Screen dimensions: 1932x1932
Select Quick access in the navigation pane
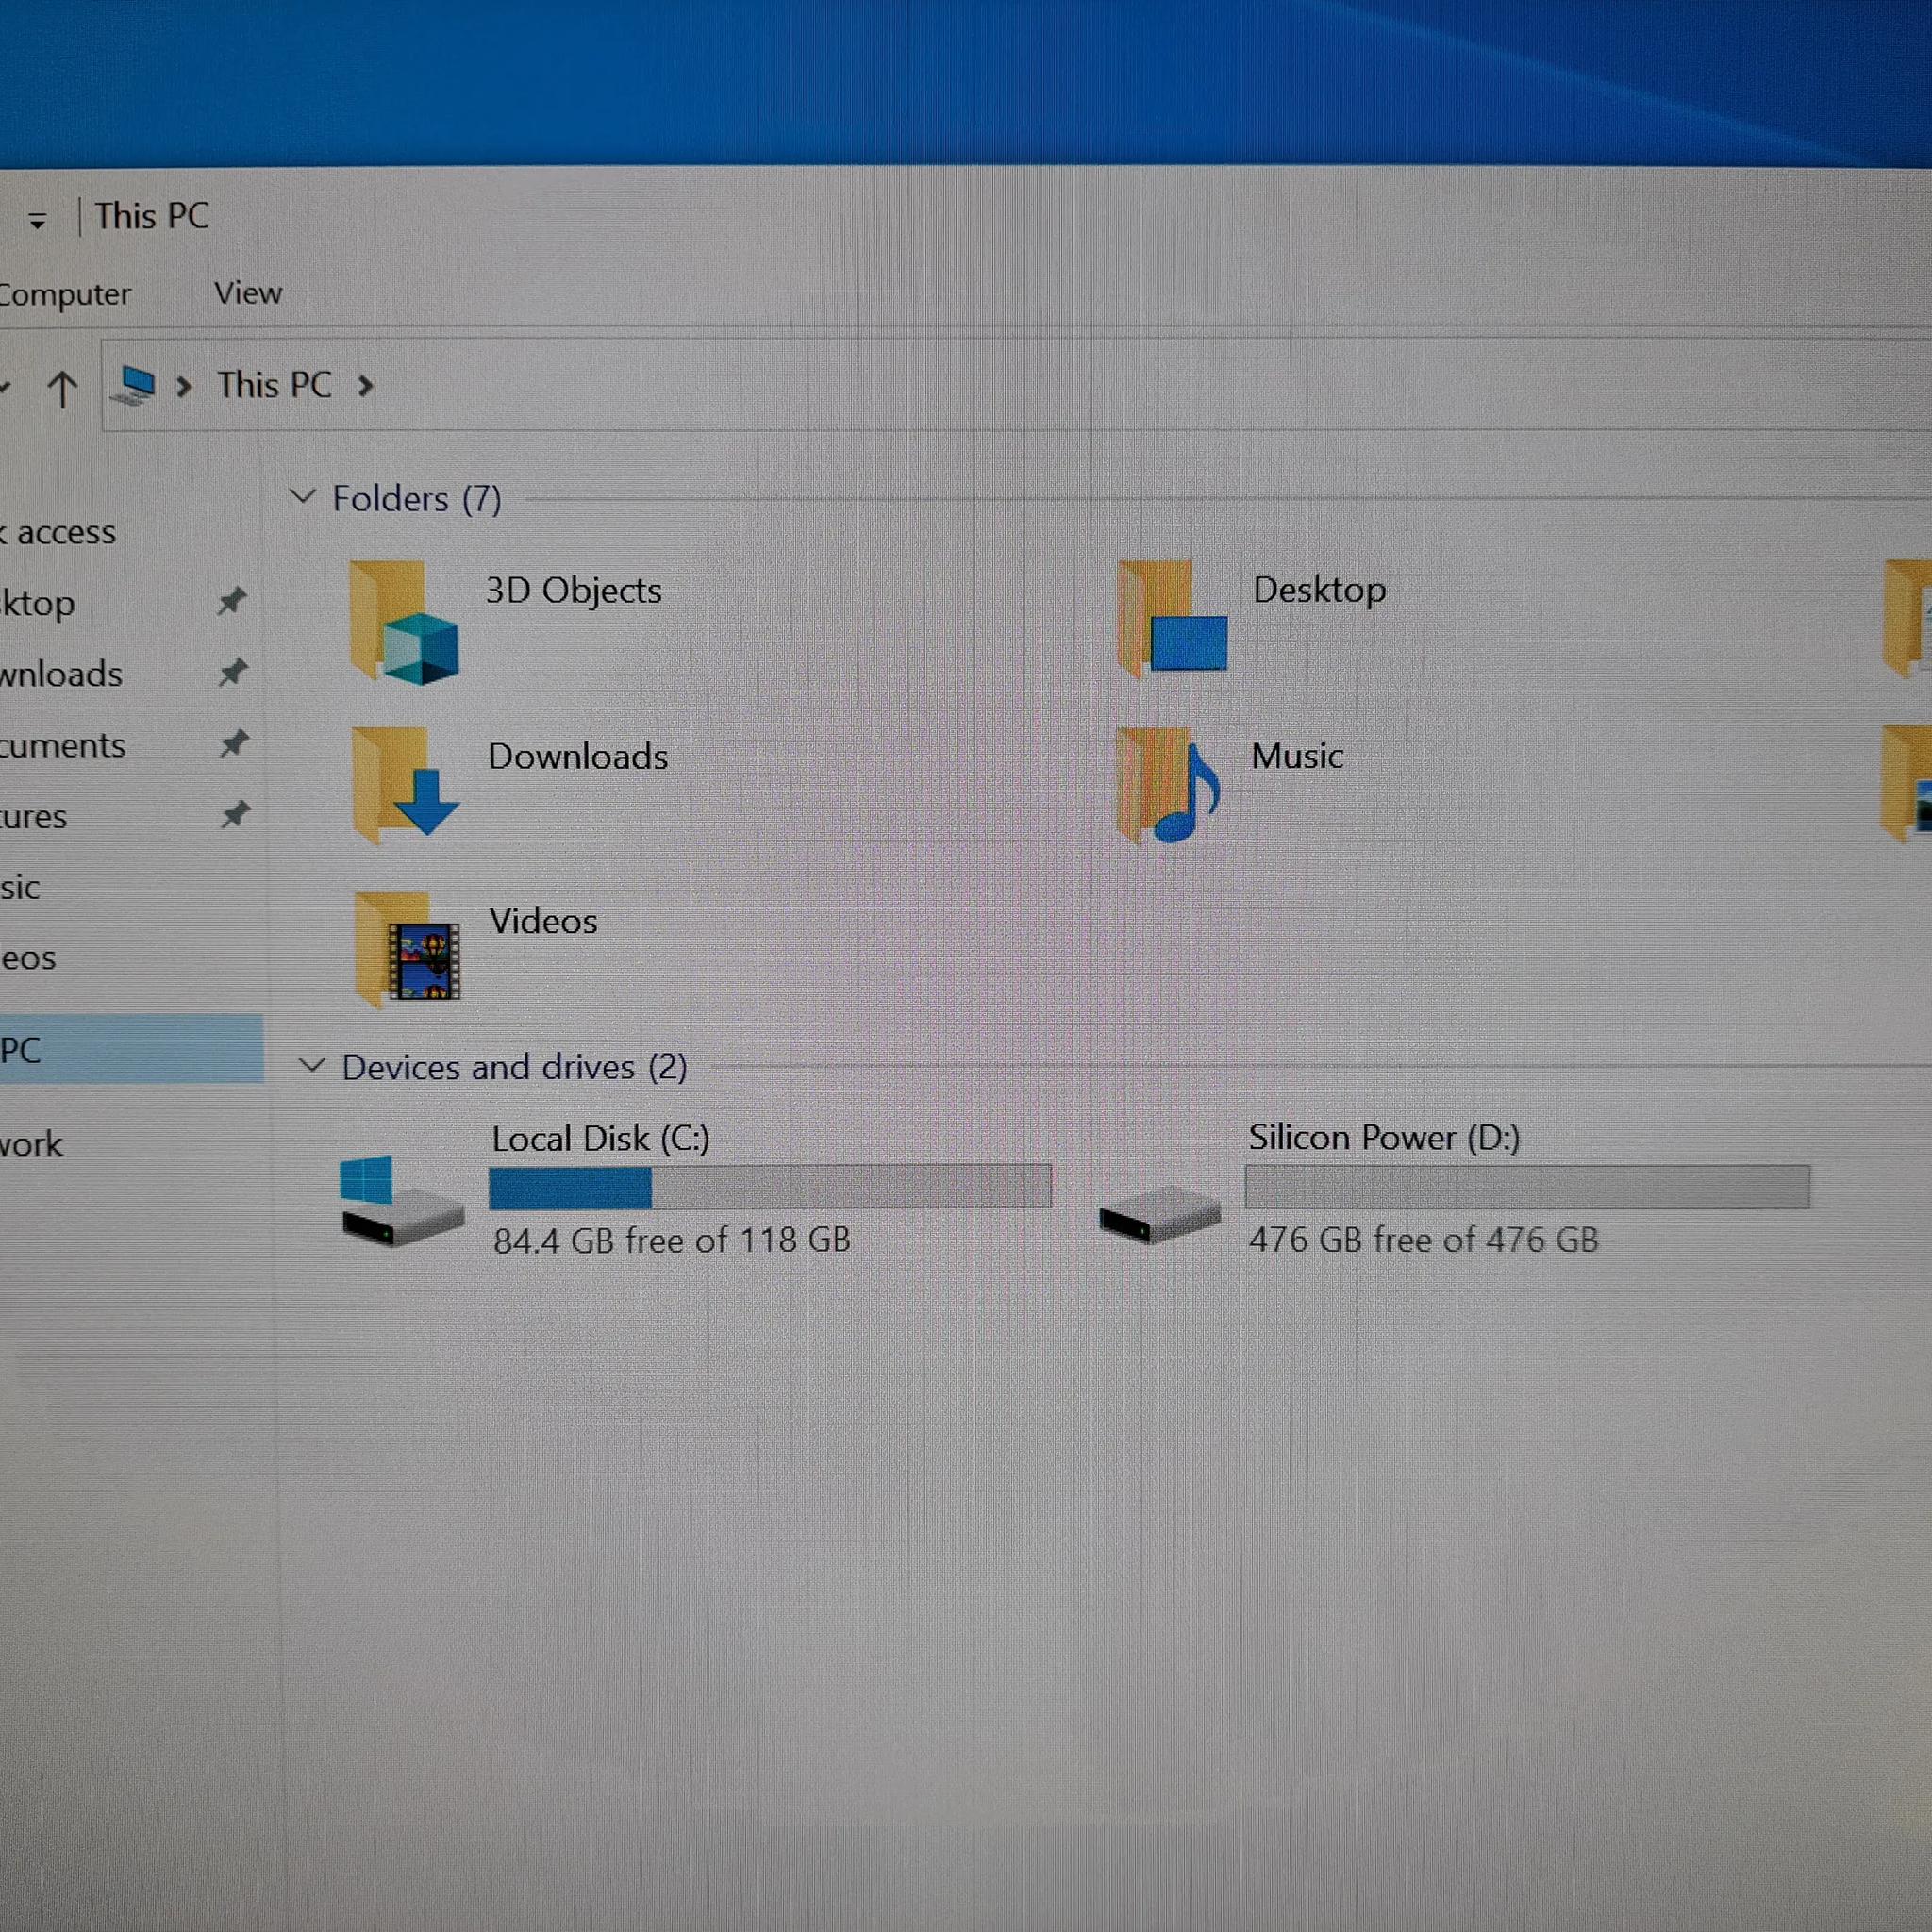[58, 532]
